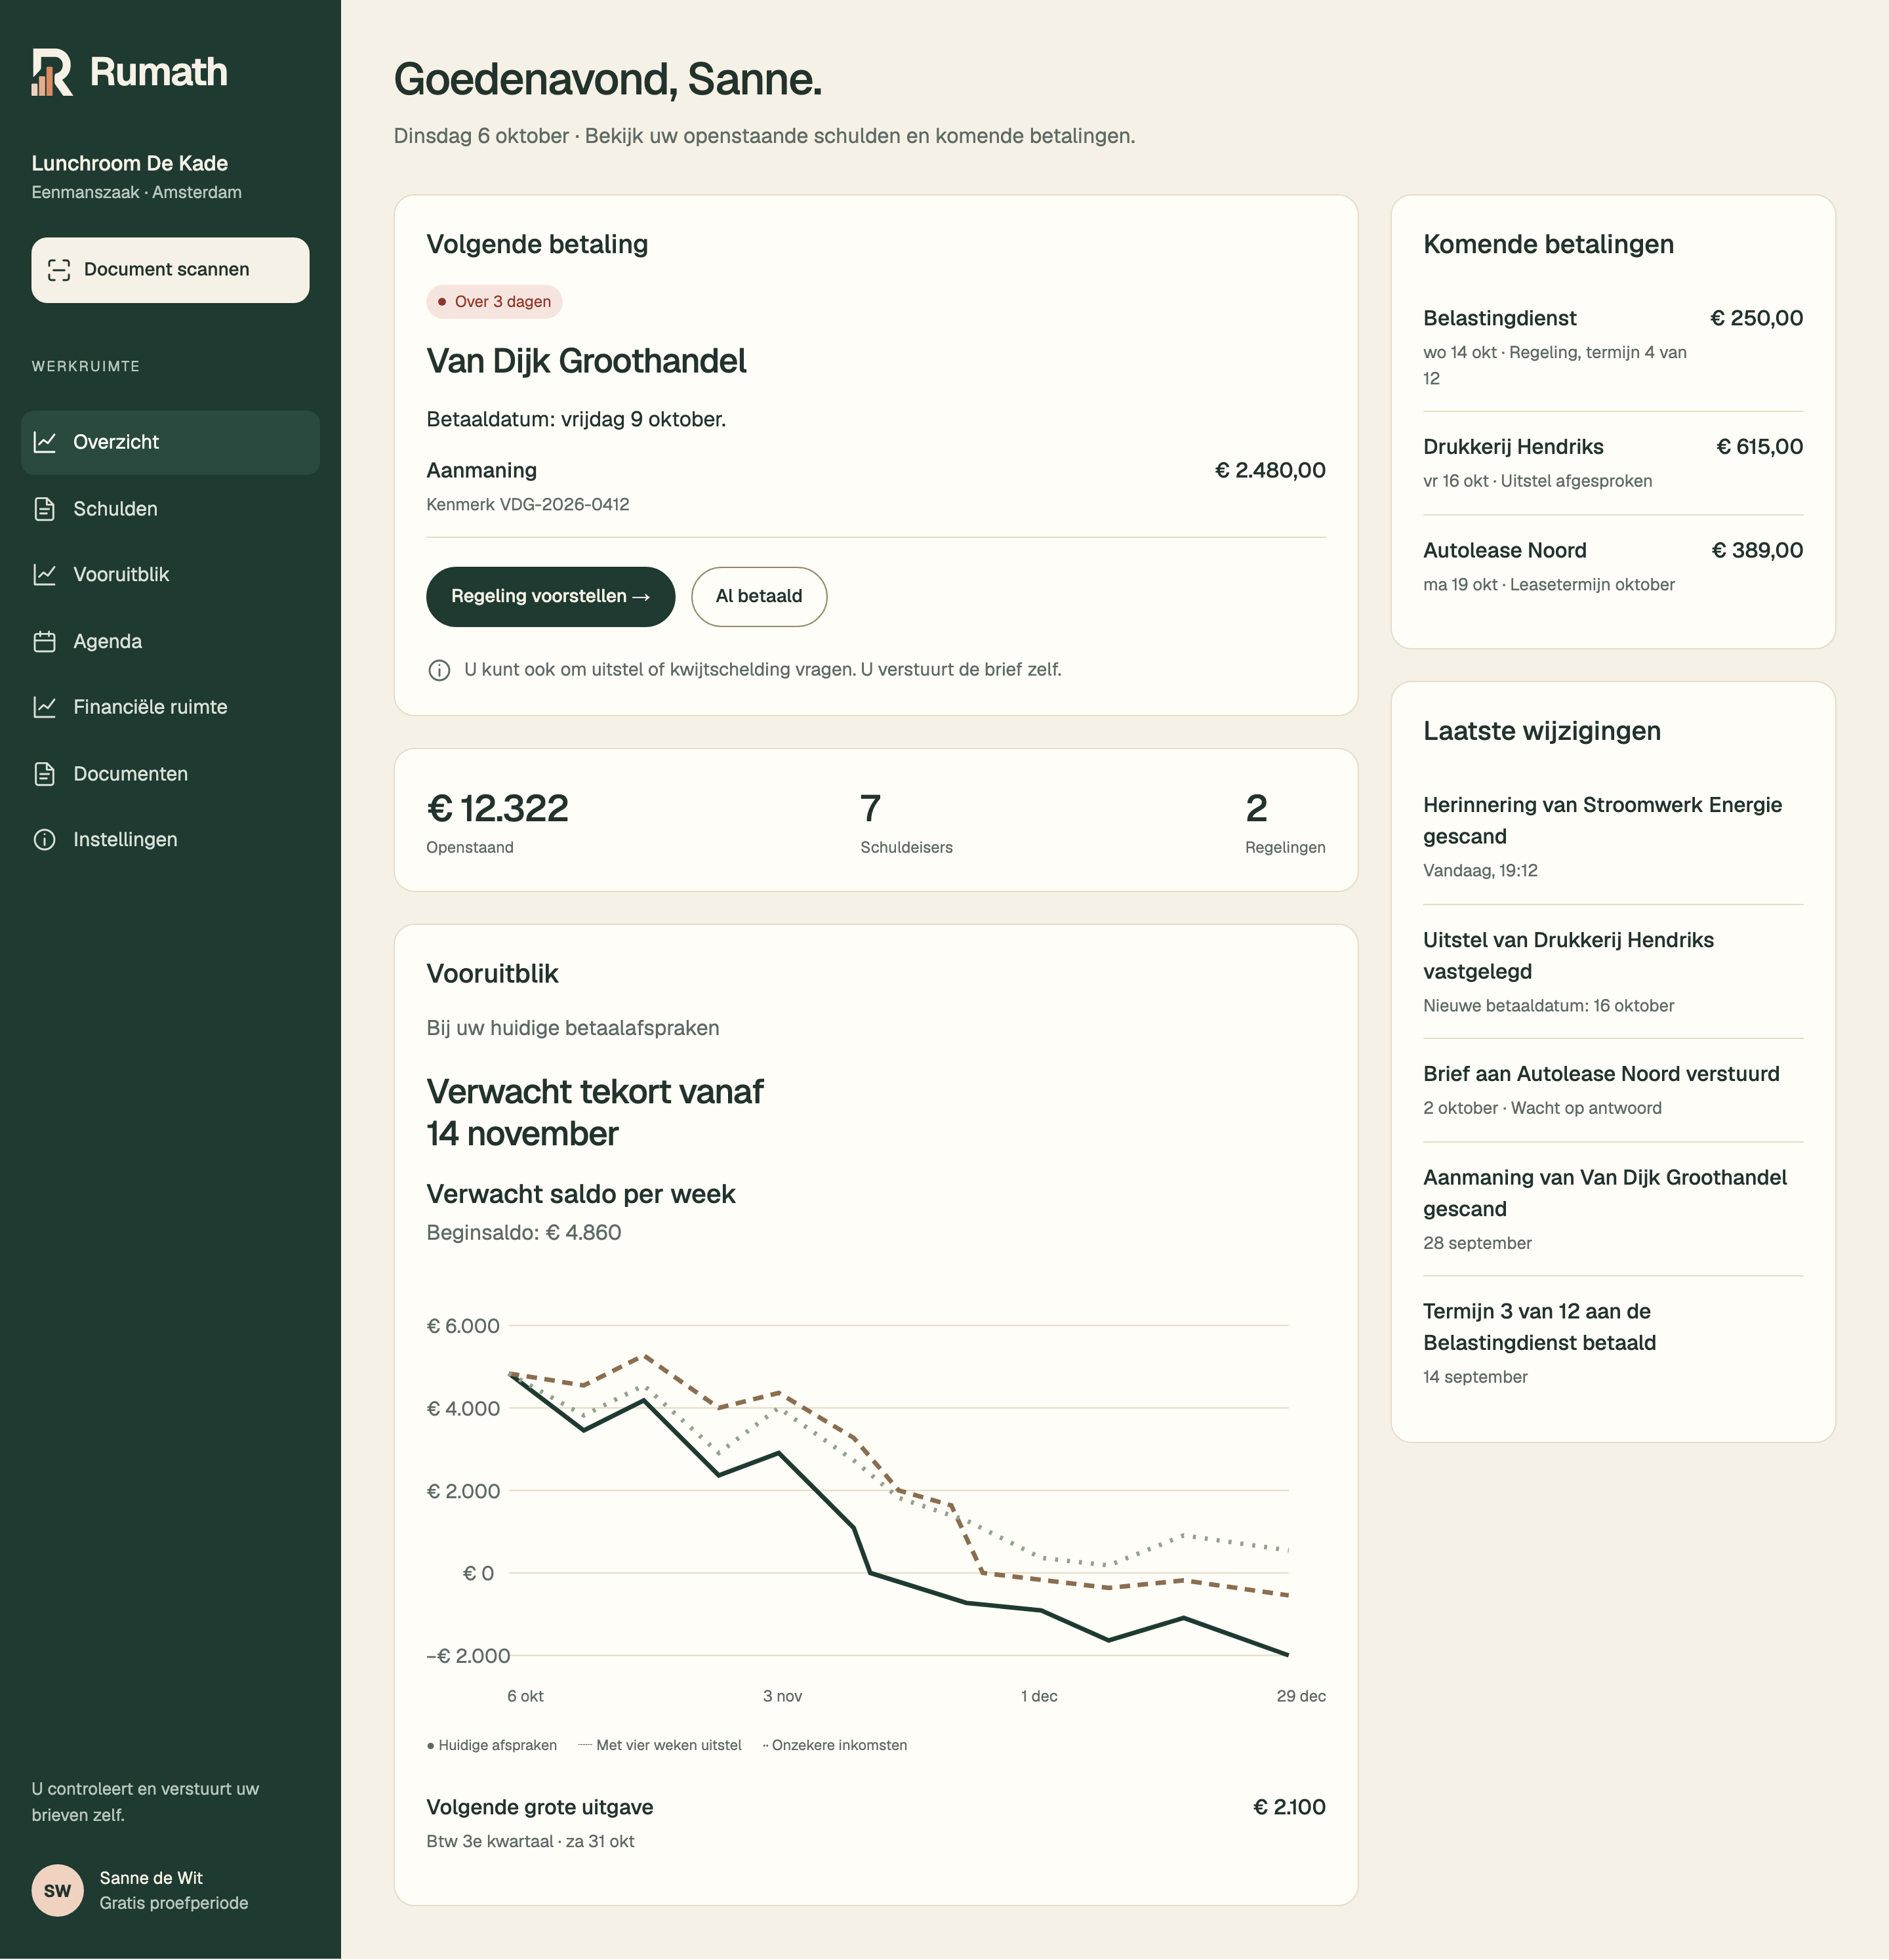Click the info icon beside uitstel hint
Image resolution: width=1889 pixels, height=1960 pixels.
pos(439,670)
